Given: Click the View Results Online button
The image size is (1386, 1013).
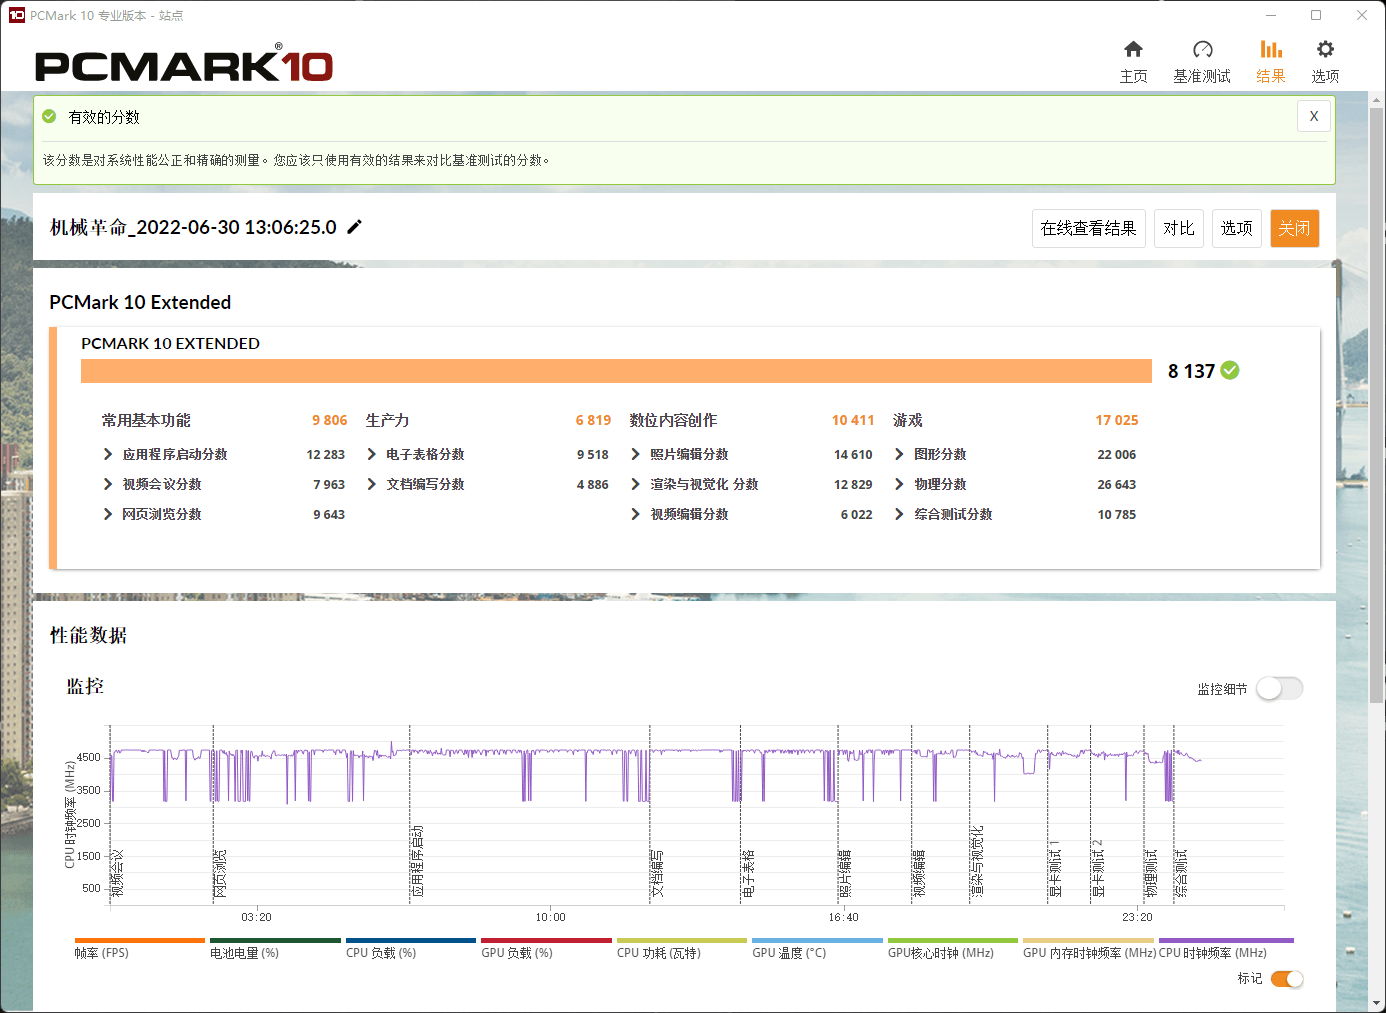Looking at the screenshot, I should pyautogui.click(x=1088, y=228).
